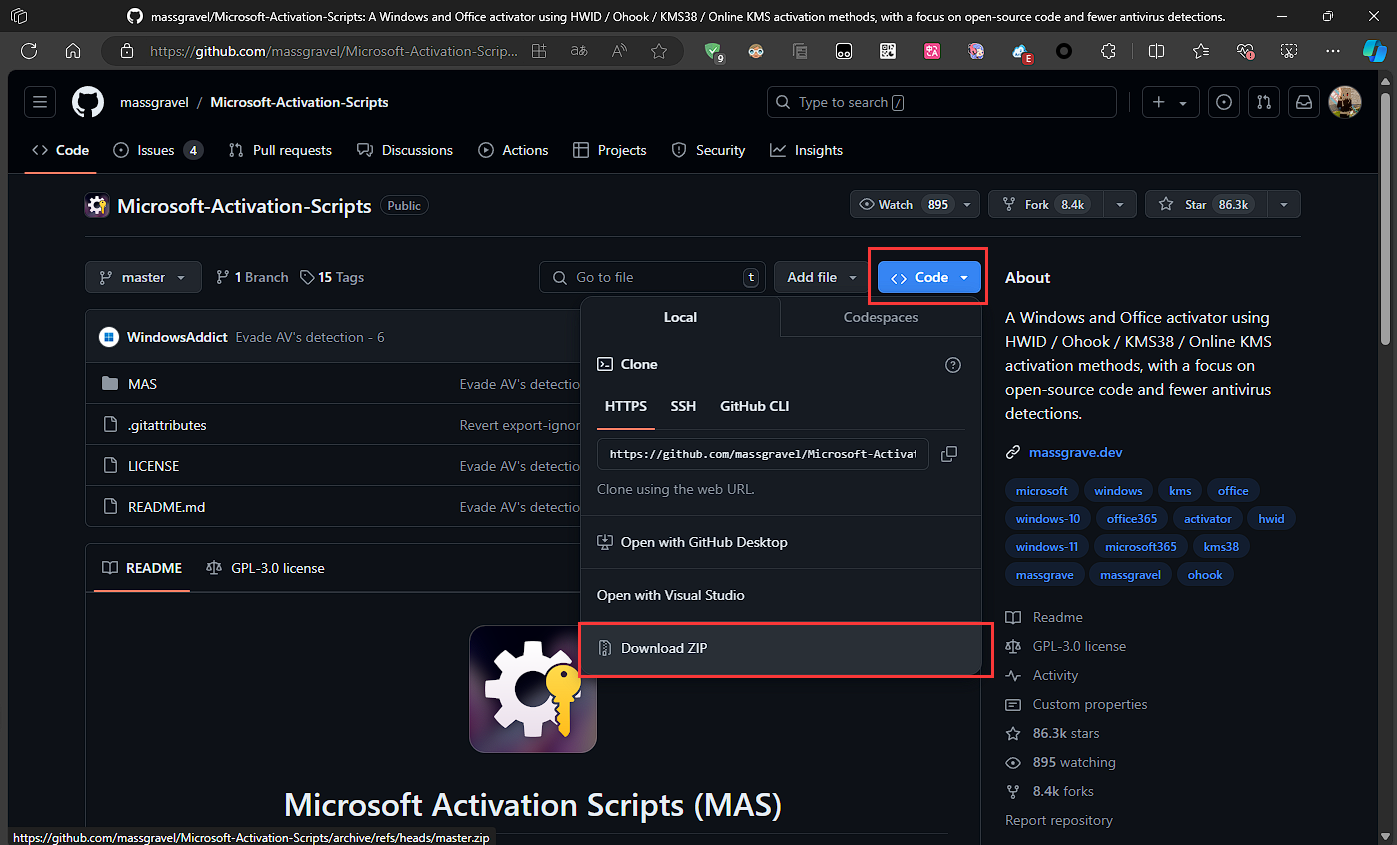Show the GPL-3.0 license tab
The width and height of the screenshot is (1397, 845).
click(265, 568)
